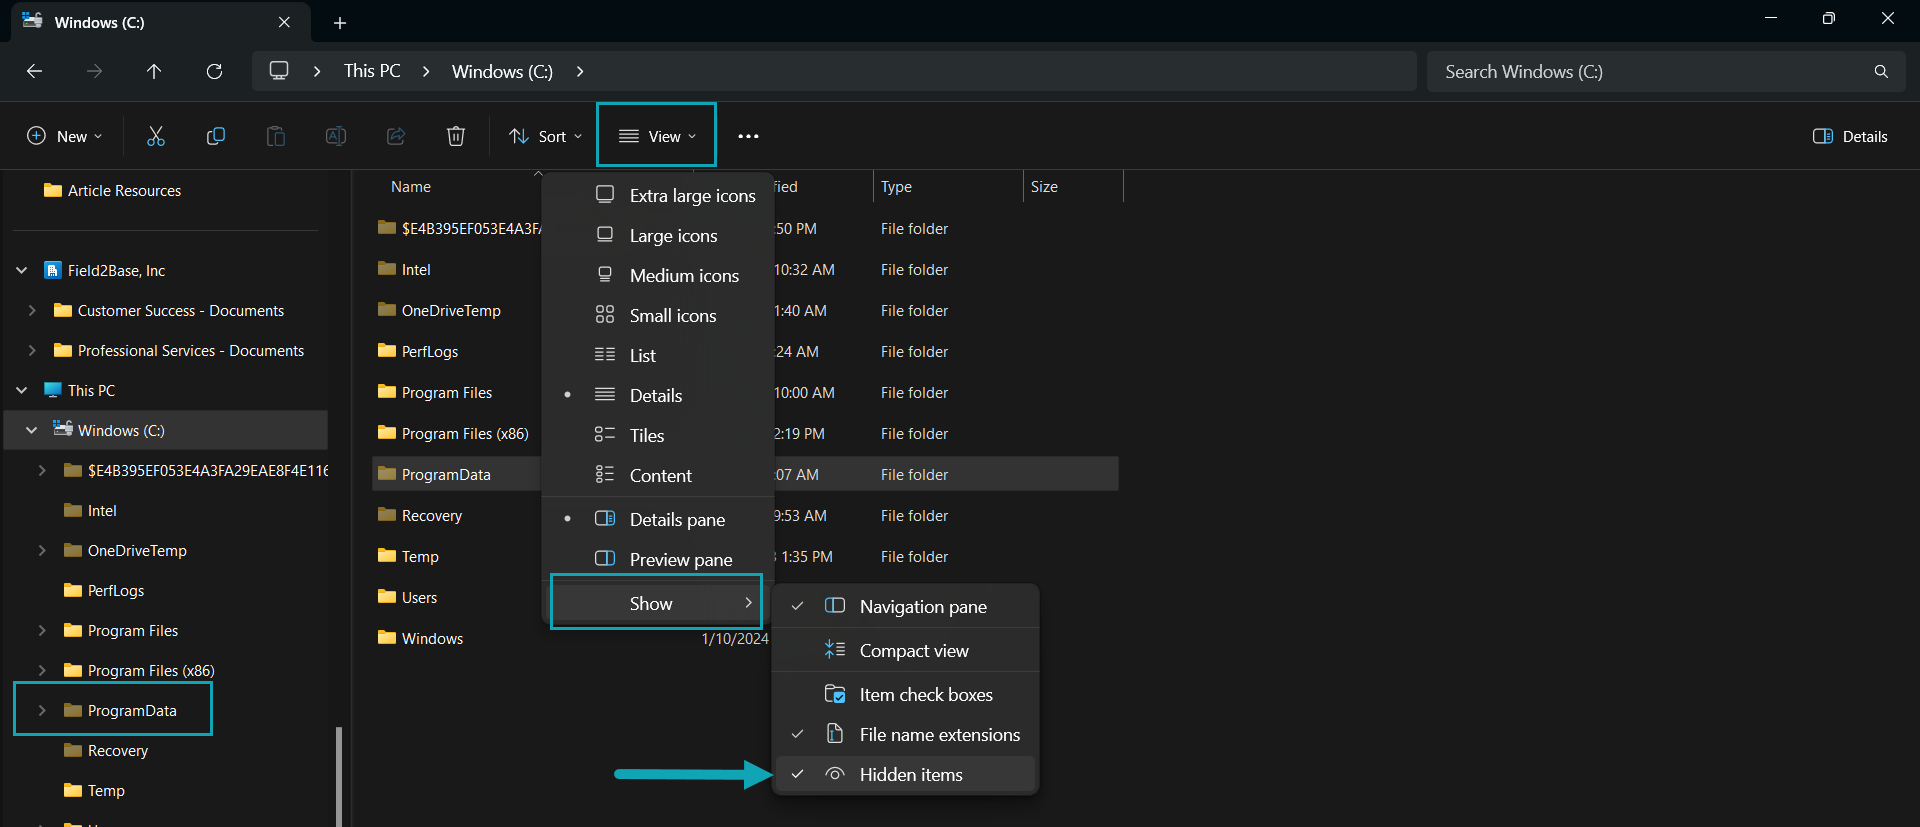1920x827 pixels.
Task: Enable Item check boxes
Action: (906, 694)
